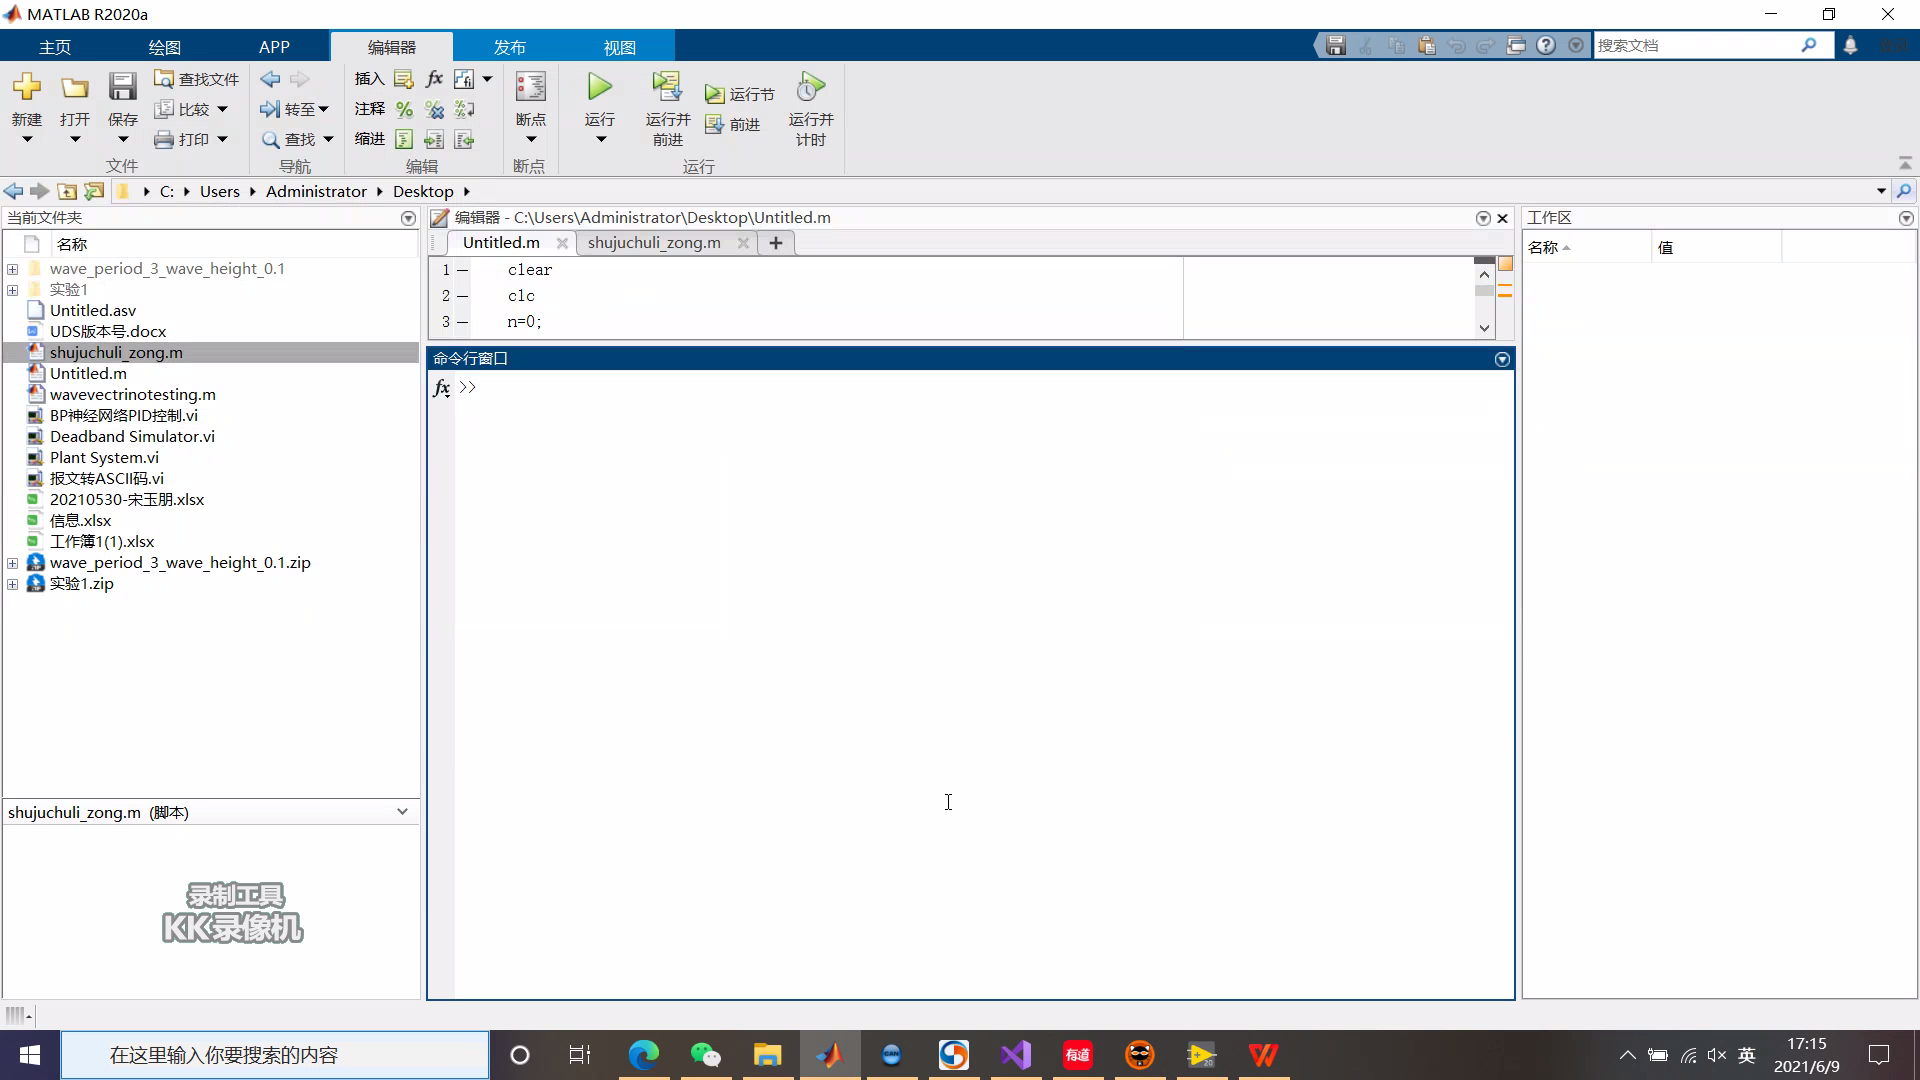1920x1080 pixels.
Task: Click the Breakpoints icon
Action: [530, 88]
